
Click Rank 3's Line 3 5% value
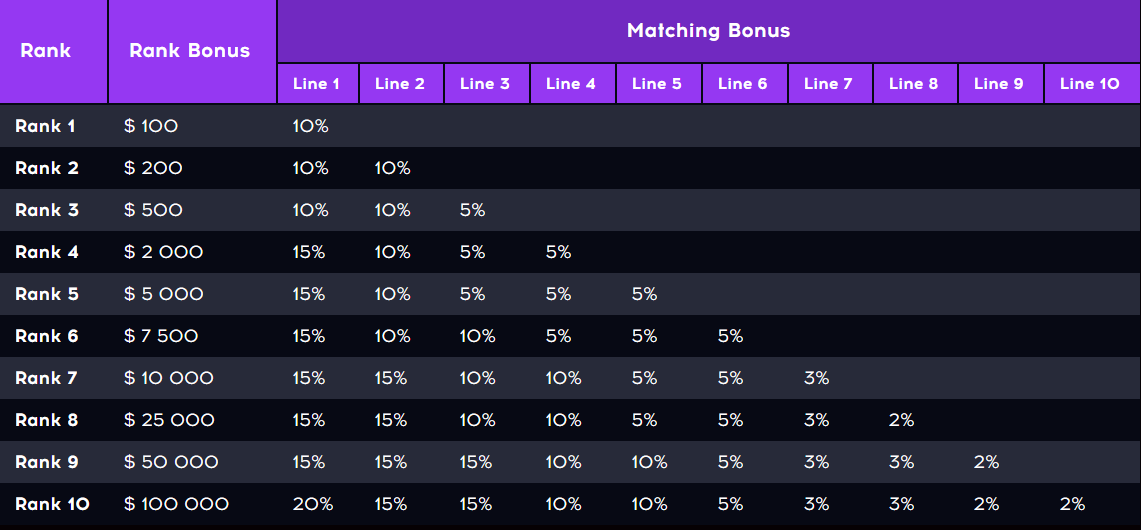click(x=472, y=210)
